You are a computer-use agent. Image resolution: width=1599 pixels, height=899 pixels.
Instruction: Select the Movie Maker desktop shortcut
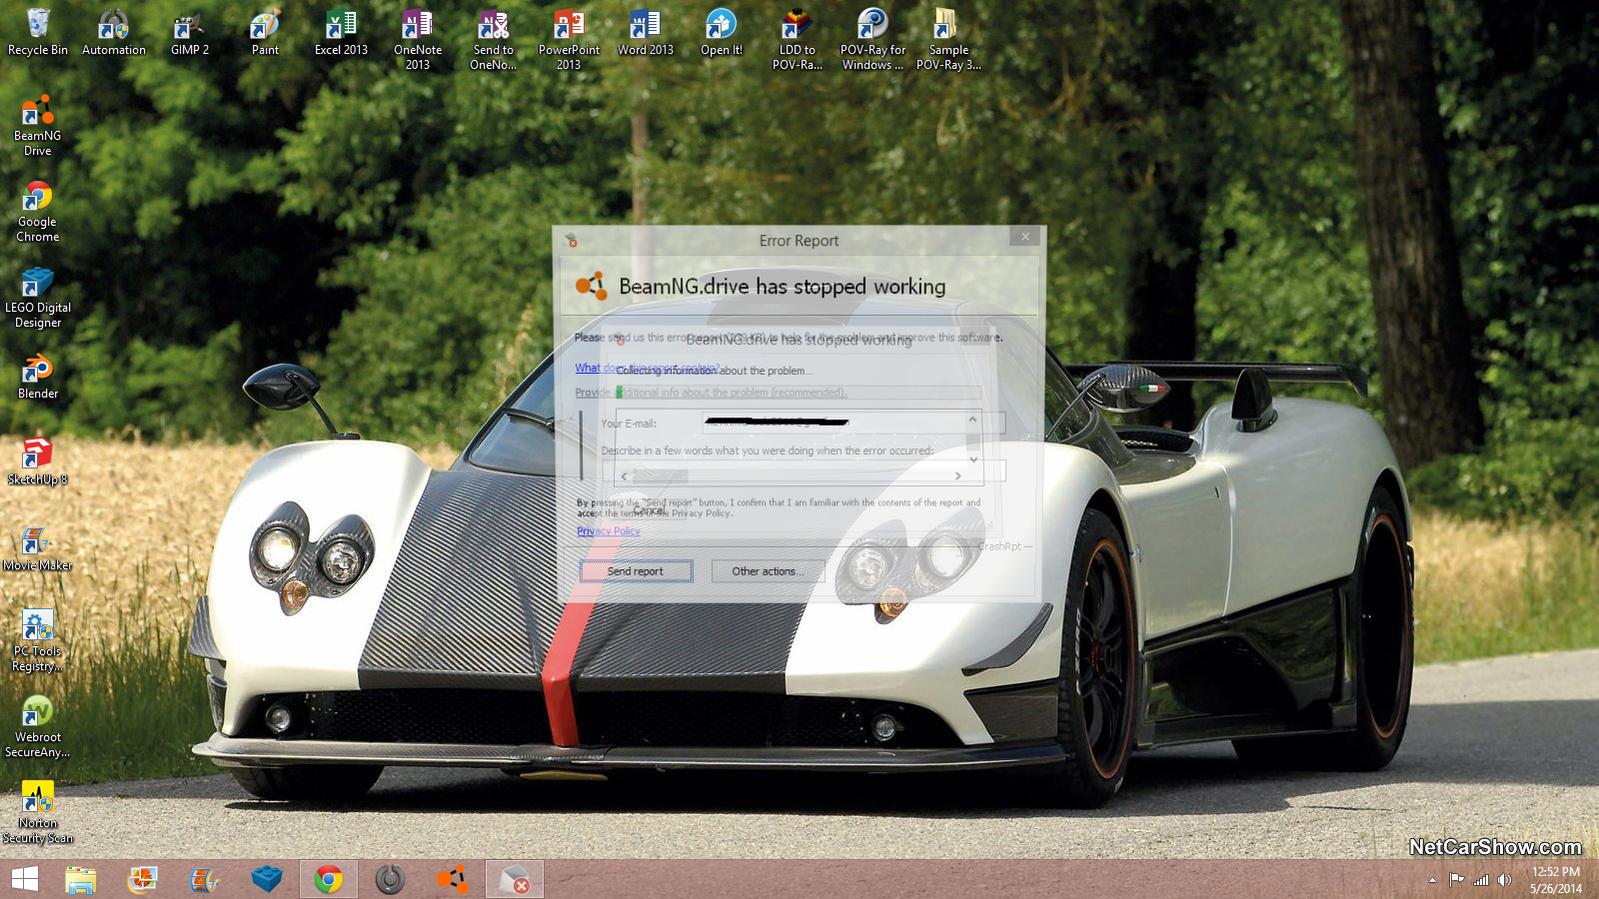point(37,548)
